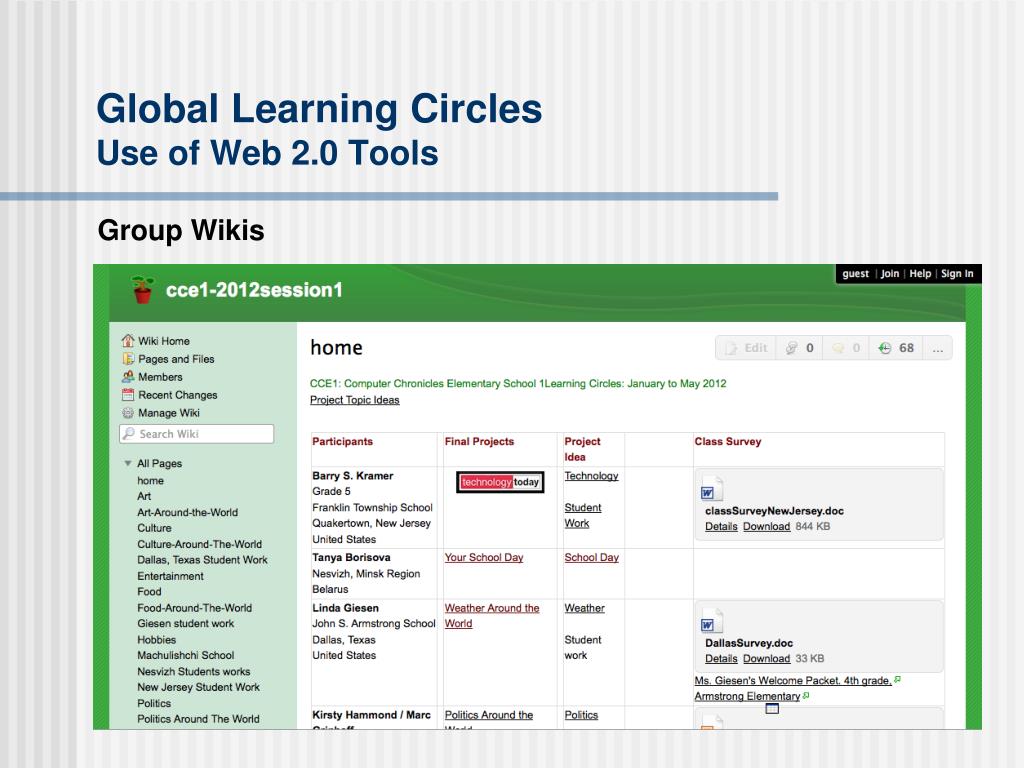1024x768 pixels.
Task: Open Student Work link in Kramer row
Action: pos(583,515)
